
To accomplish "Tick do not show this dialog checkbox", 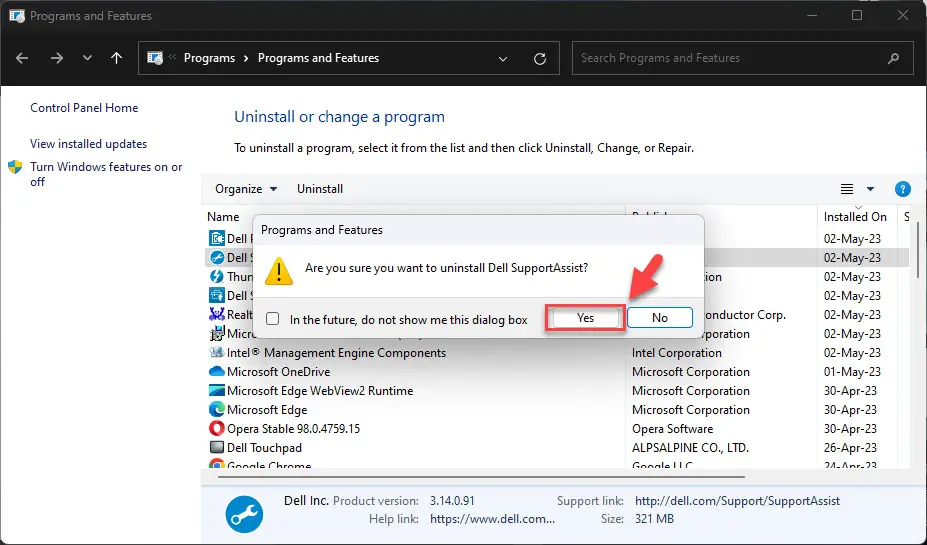I will pos(273,319).
